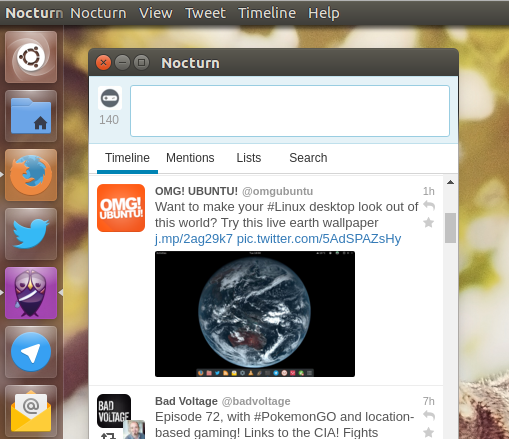Click the timeline scrollbar up arrow
The image size is (509, 439).
[450, 182]
